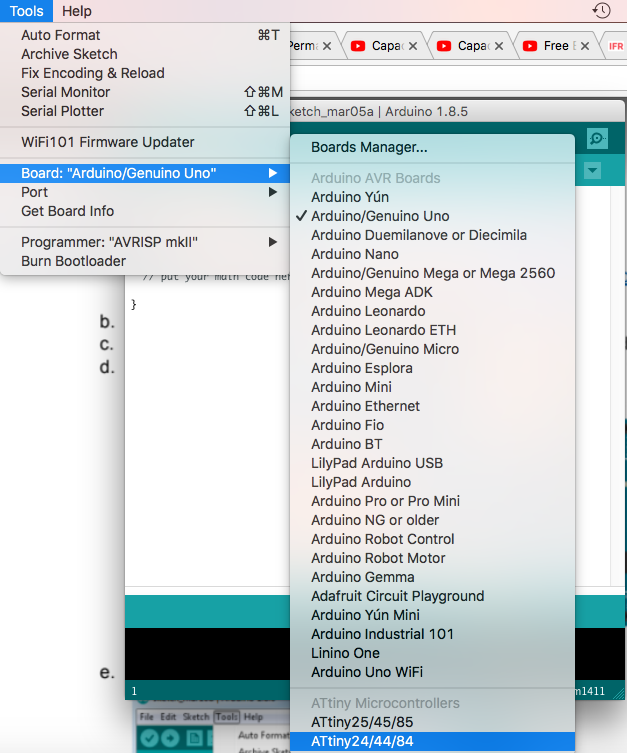
Task: Close the first Capac YouTube tab
Action: click(x=413, y=46)
